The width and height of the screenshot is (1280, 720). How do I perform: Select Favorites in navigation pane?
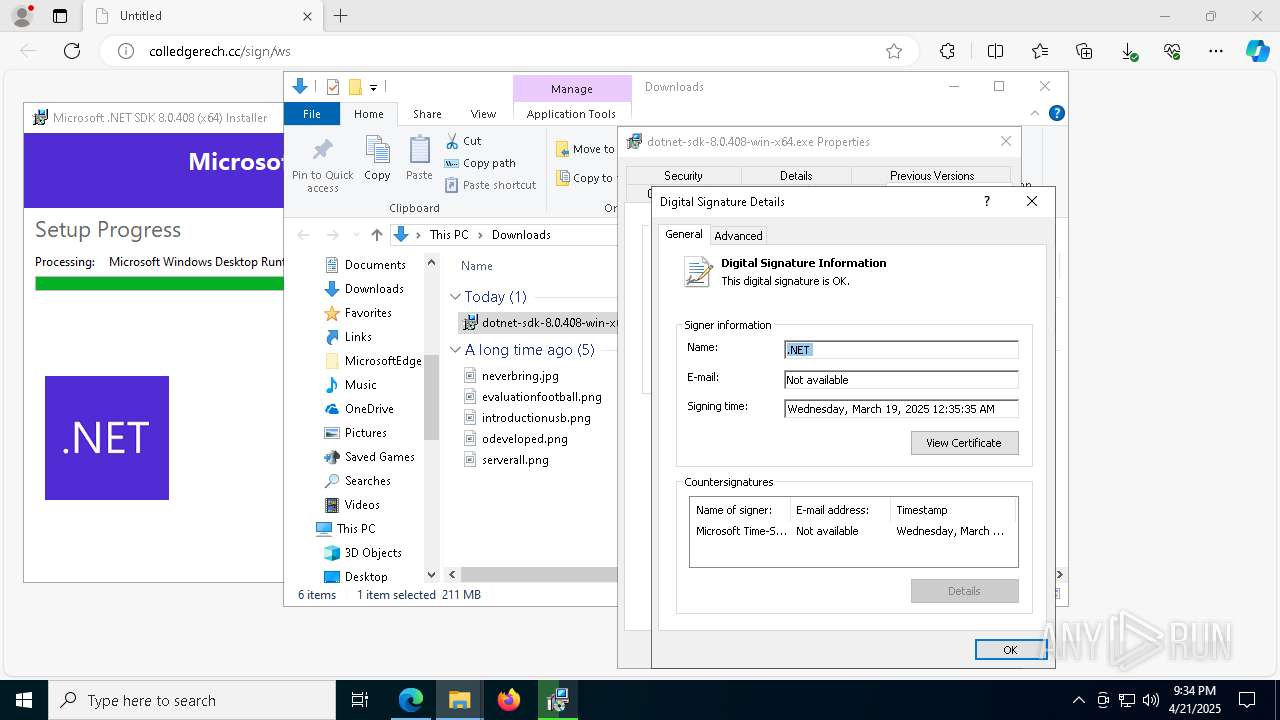point(368,313)
